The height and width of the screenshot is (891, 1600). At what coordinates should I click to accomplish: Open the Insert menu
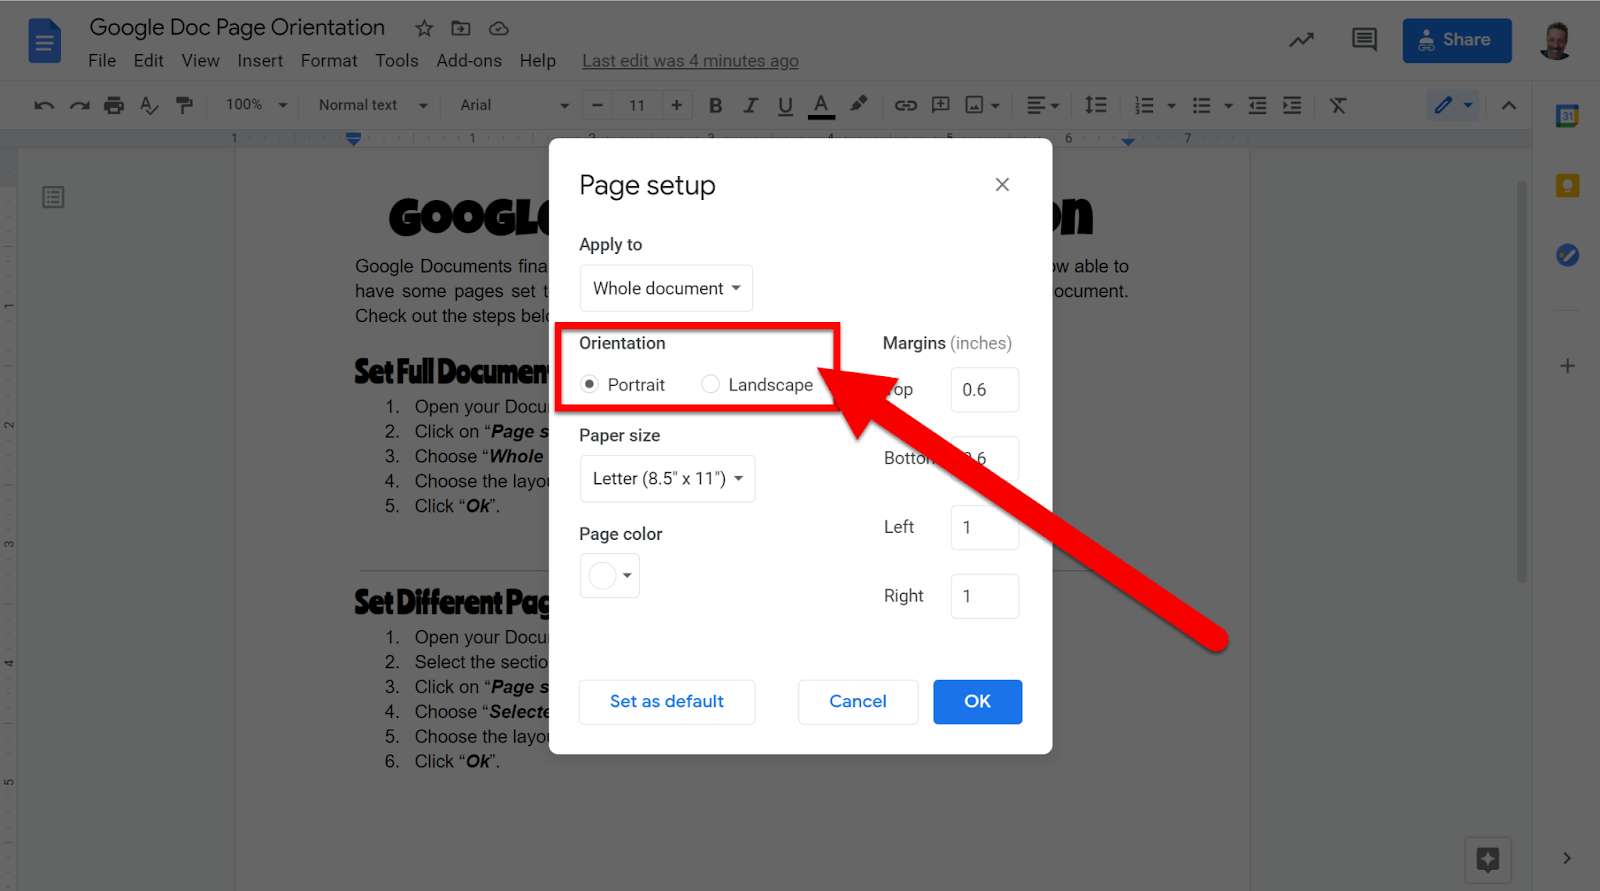(260, 61)
